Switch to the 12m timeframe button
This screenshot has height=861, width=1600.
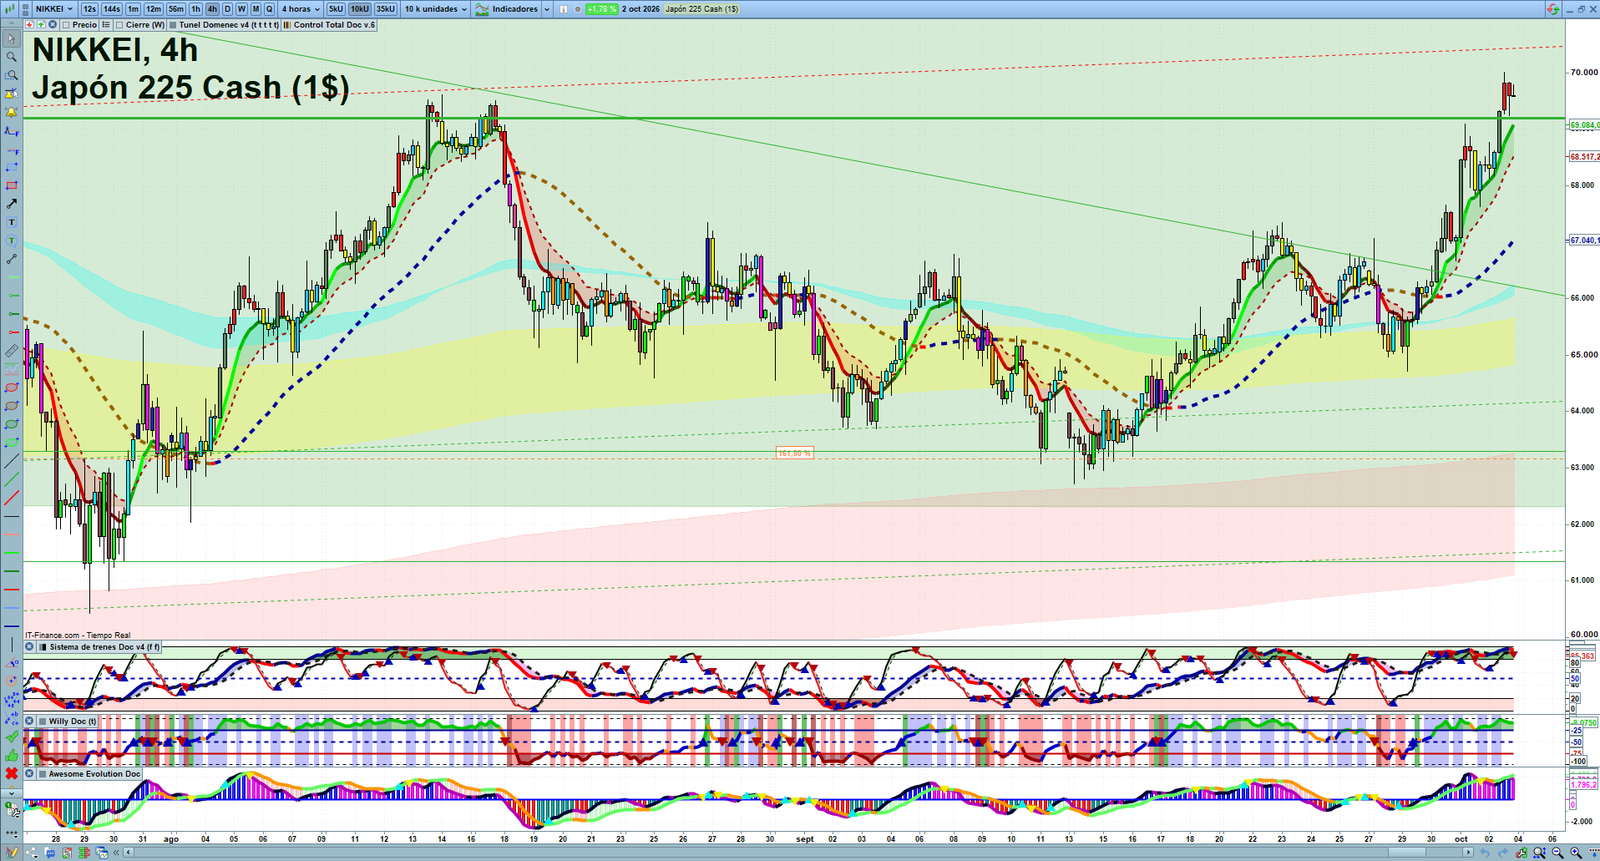pos(153,9)
